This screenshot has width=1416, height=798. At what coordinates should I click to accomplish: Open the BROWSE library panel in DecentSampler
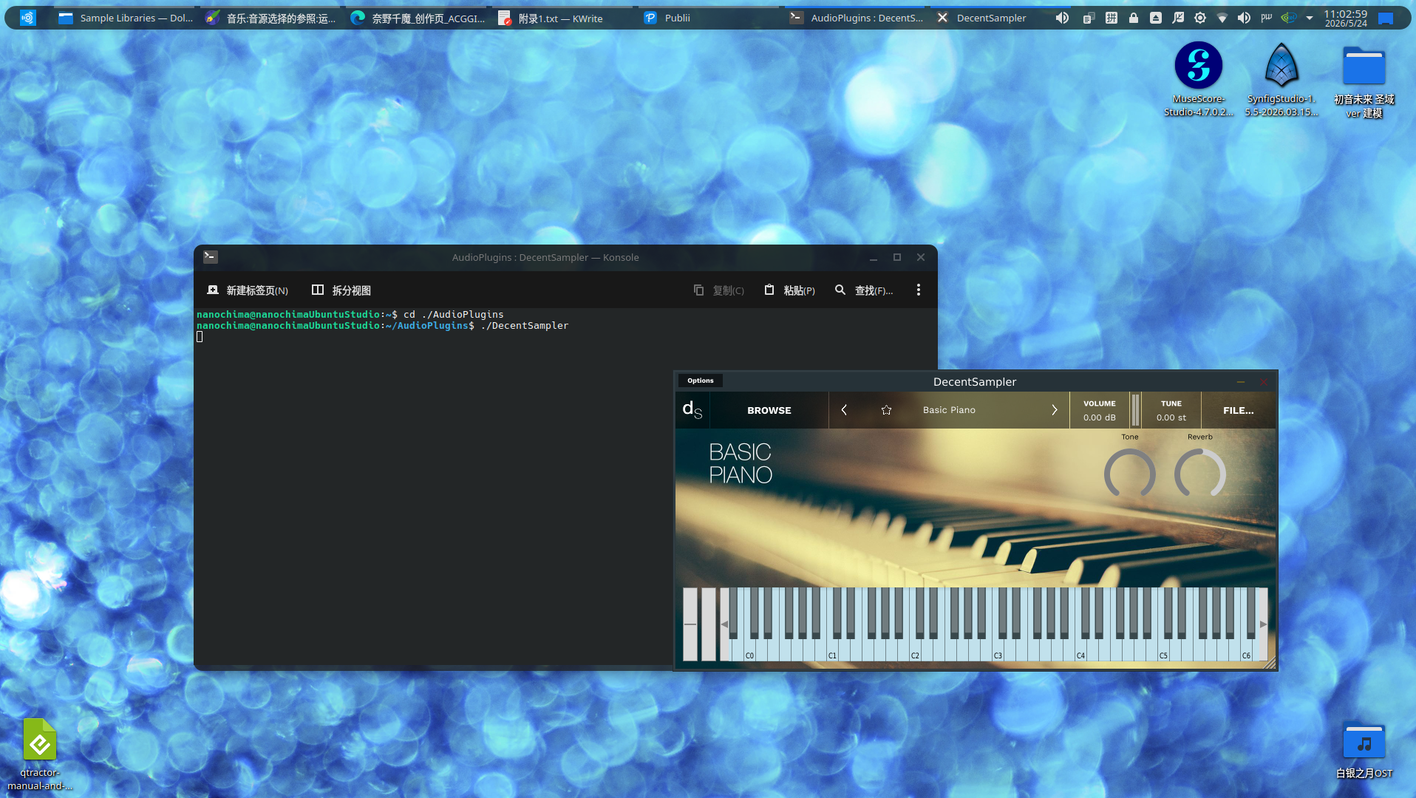[769, 410]
